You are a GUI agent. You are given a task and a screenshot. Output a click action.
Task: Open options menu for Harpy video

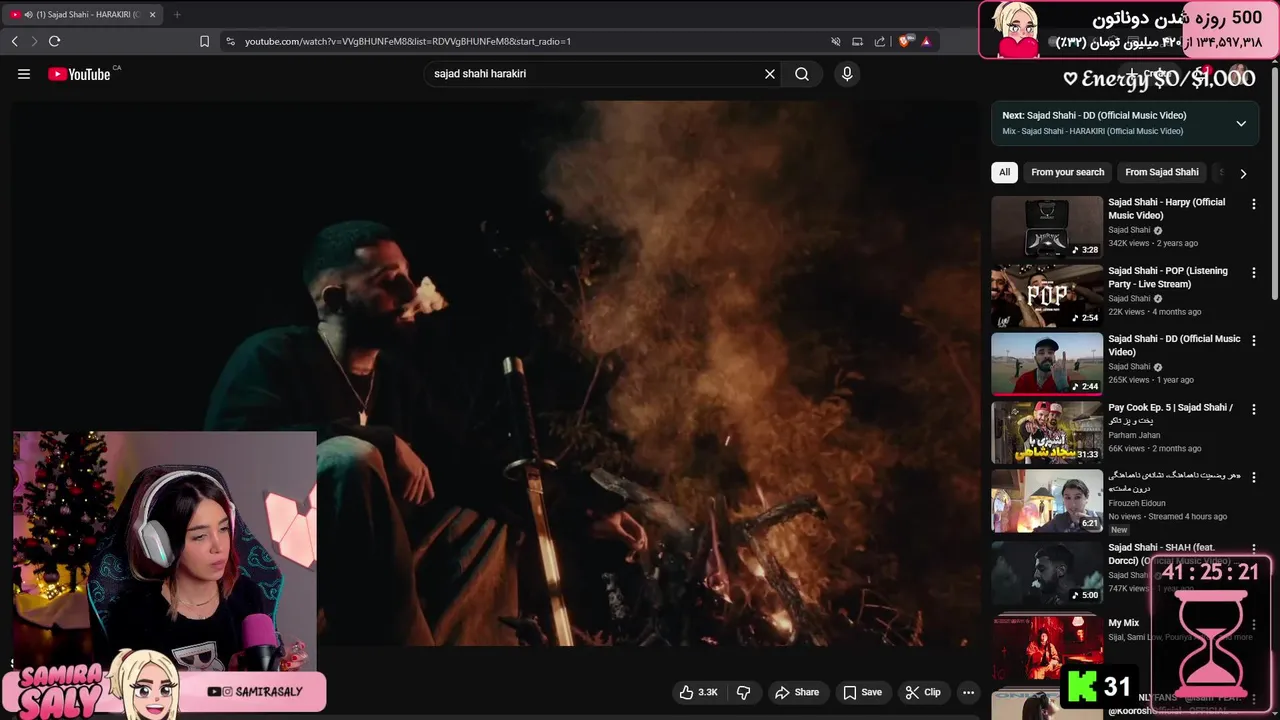tap(1253, 204)
